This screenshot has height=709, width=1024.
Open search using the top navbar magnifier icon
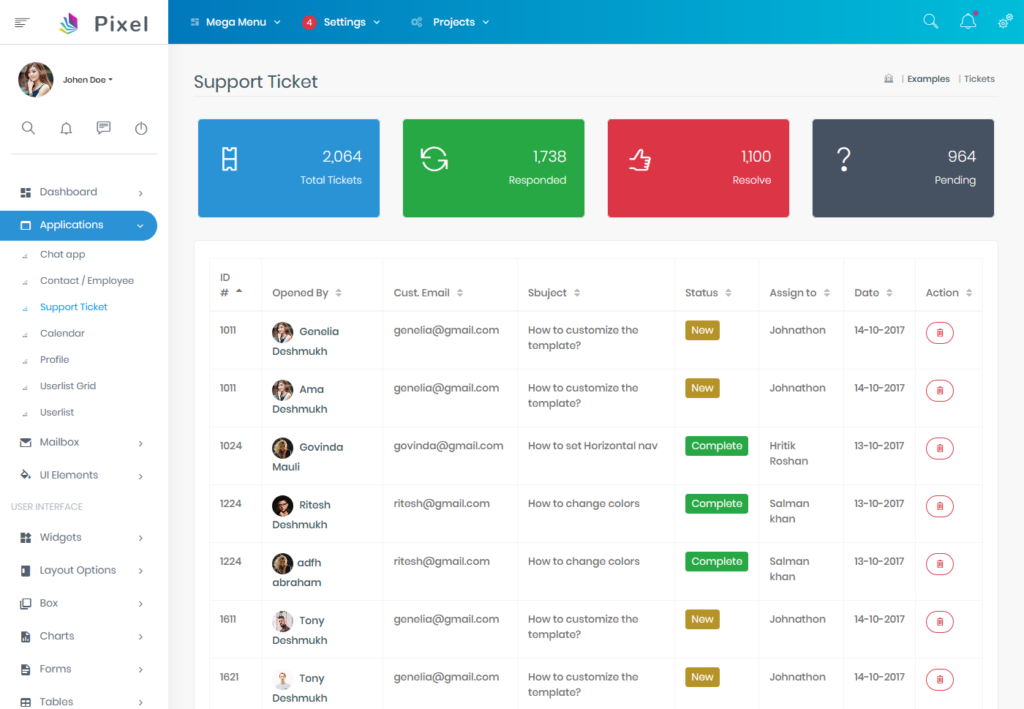930,20
